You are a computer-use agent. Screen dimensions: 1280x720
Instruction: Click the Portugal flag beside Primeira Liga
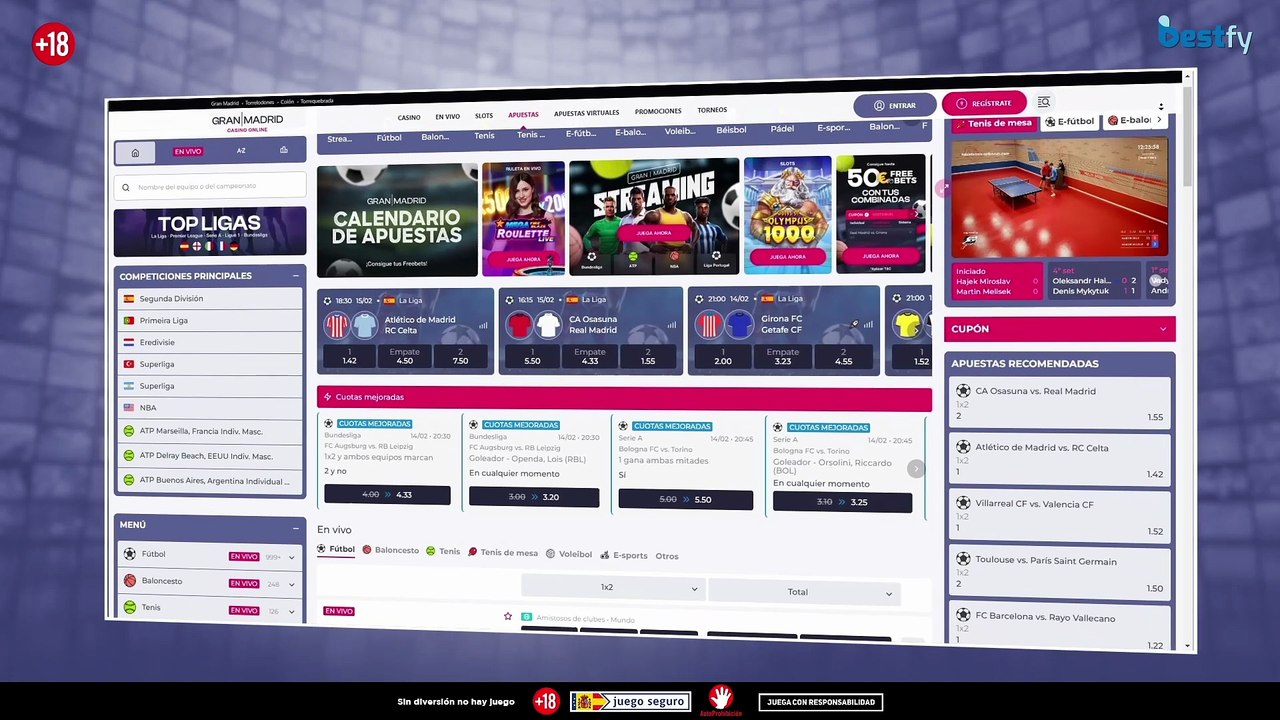pos(129,320)
